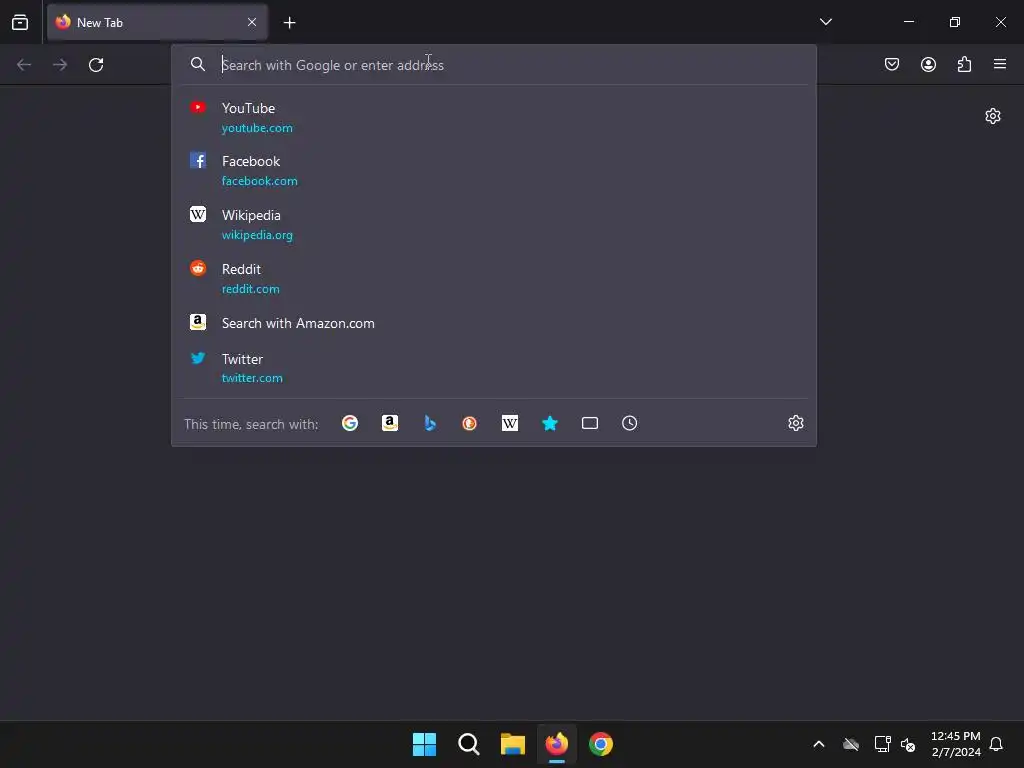Open Firefox View from tab bar

pyautogui.click(x=20, y=22)
